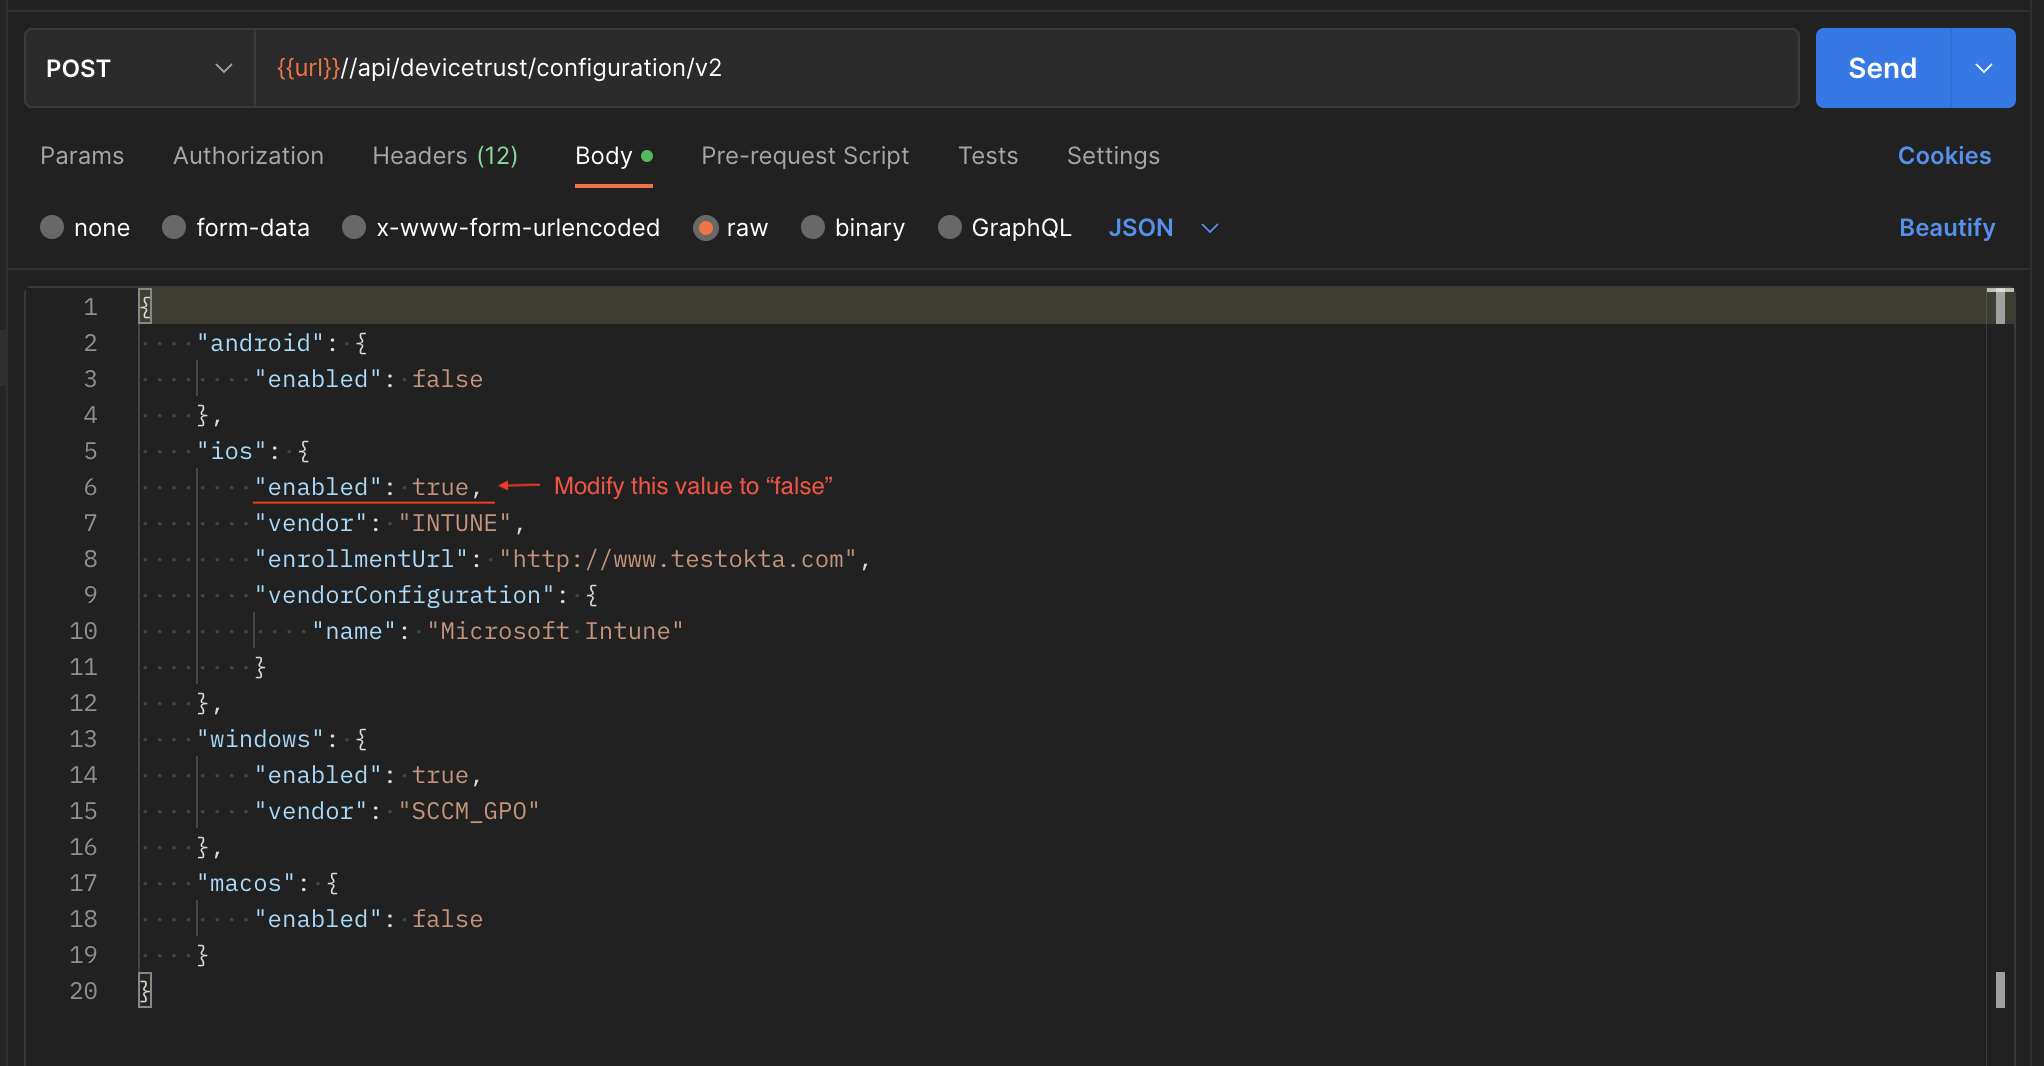Click the Cookies link
This screenshot has height=1066, width=2044.
pyautogui.click(x=1944, y=156)
